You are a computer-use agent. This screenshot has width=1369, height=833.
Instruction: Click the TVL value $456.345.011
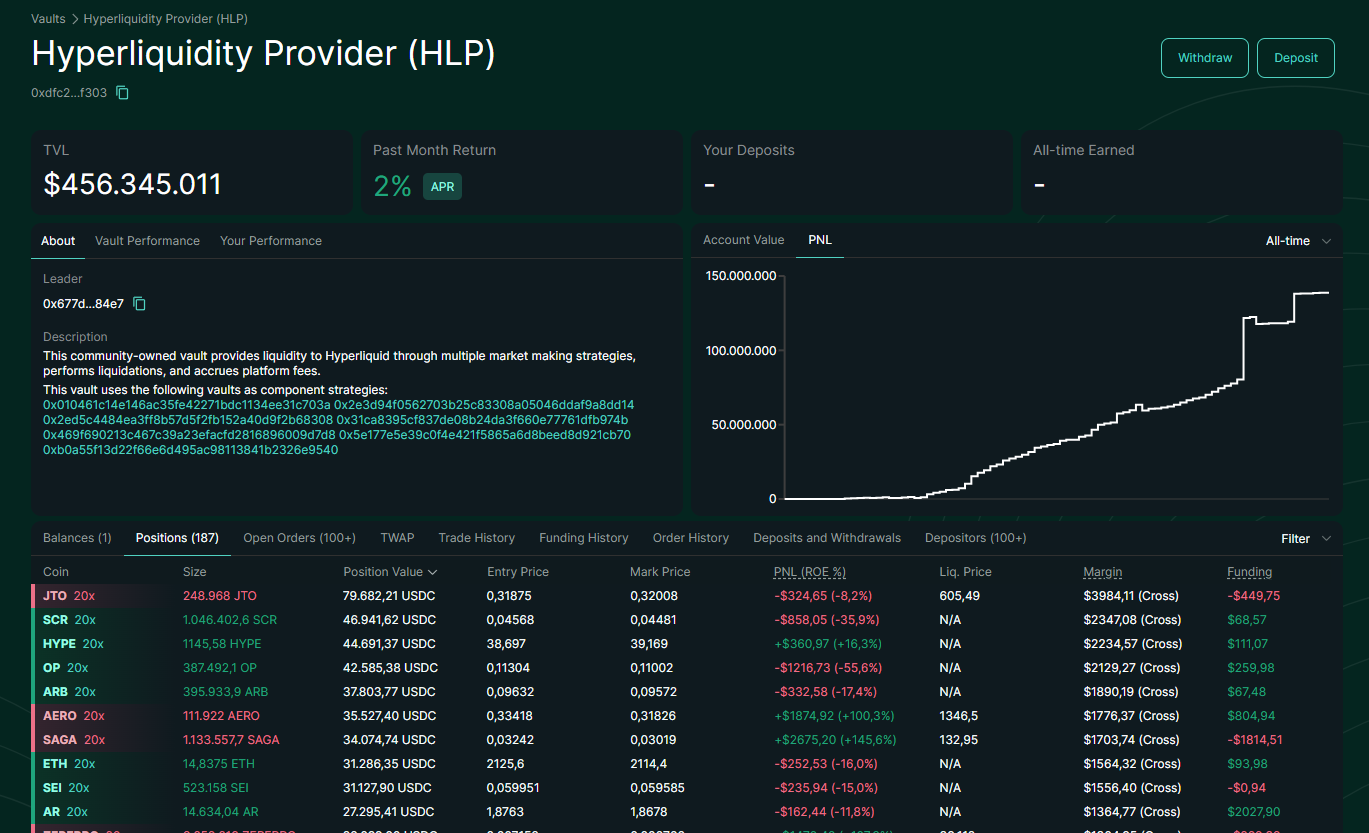132,184
